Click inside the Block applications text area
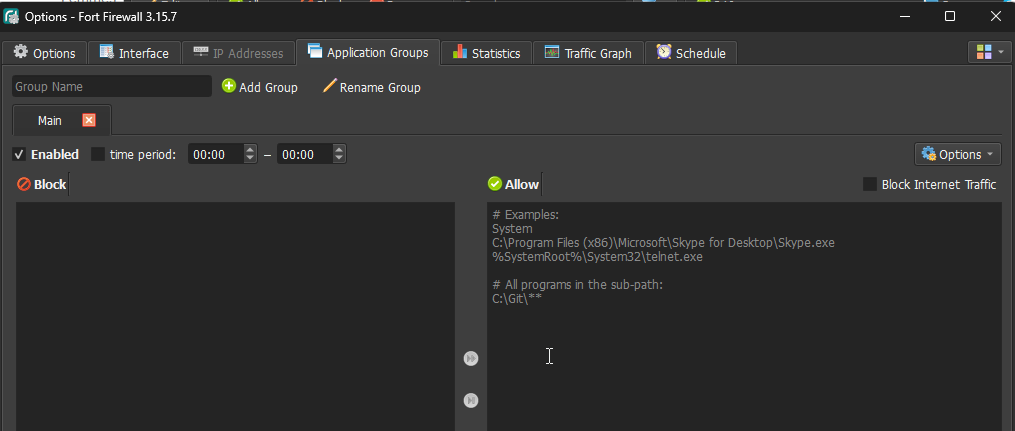Image resolution: width=1015 pixels, height=431 pixels. click(235, 316)
